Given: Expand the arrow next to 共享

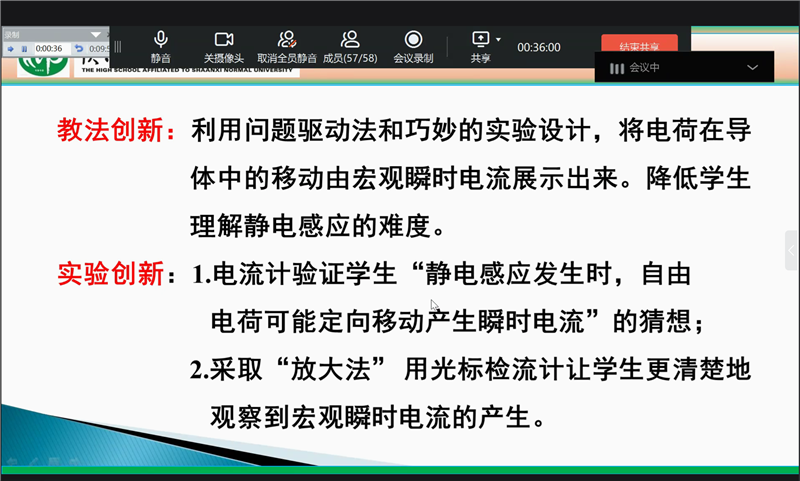Looking at the screenshot, I should tap(498, 41).
